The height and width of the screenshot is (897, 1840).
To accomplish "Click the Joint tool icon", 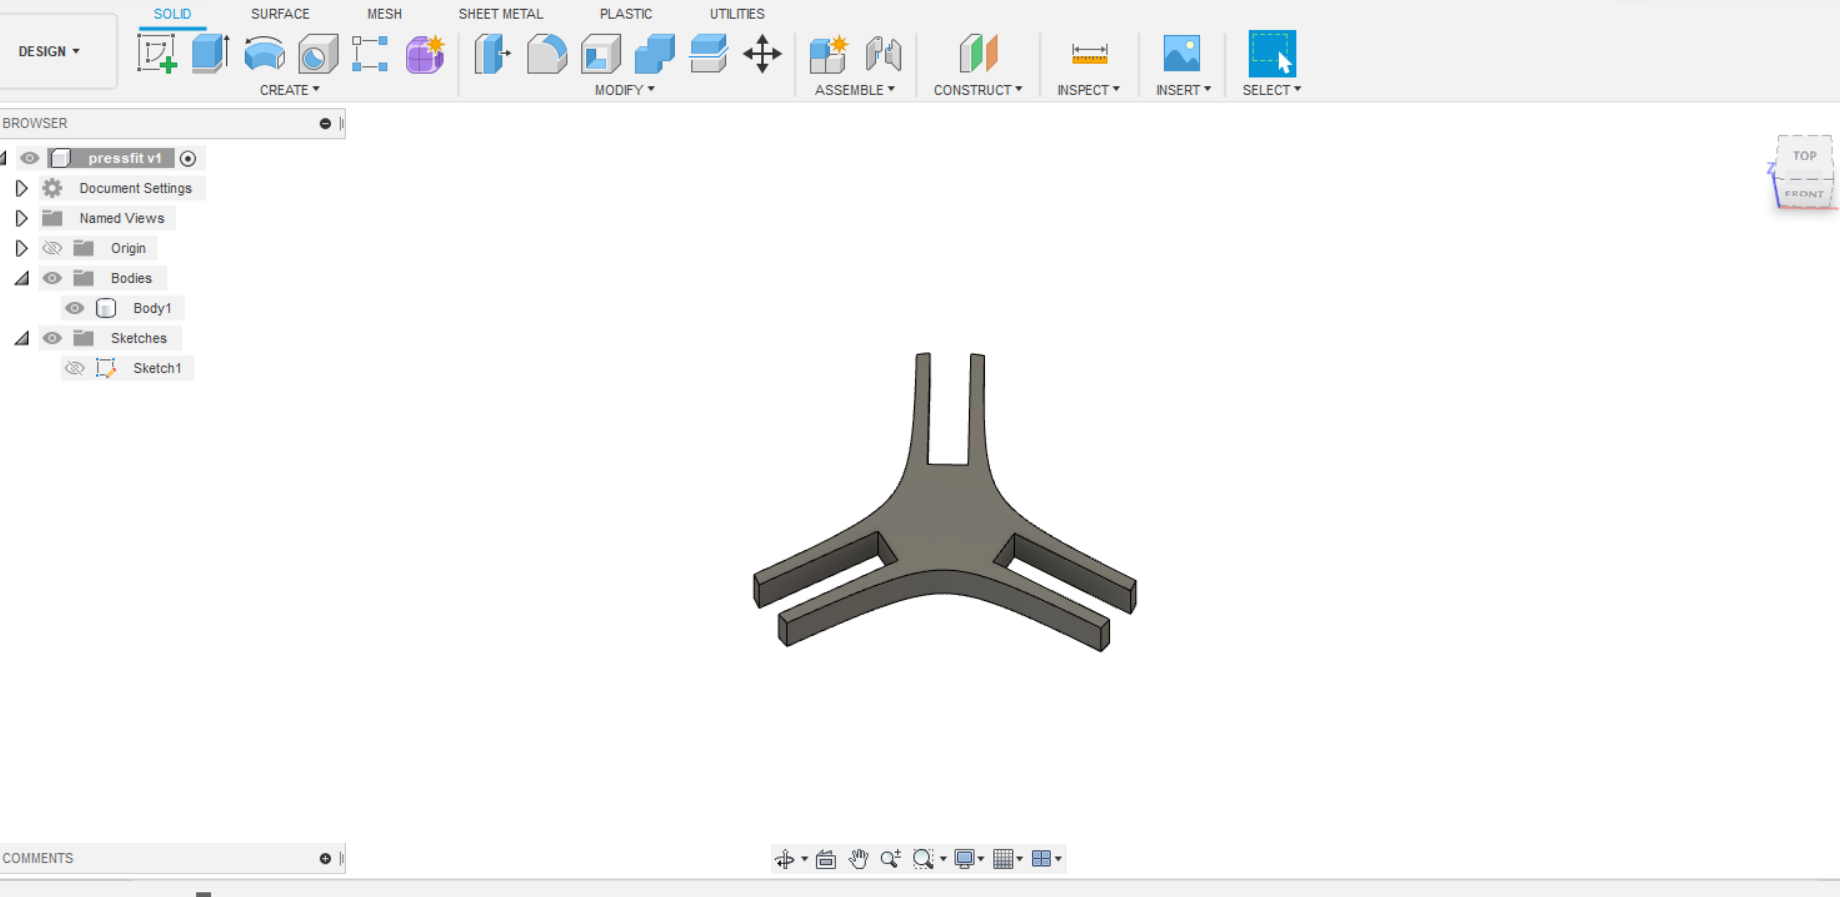I will point(883,54).
